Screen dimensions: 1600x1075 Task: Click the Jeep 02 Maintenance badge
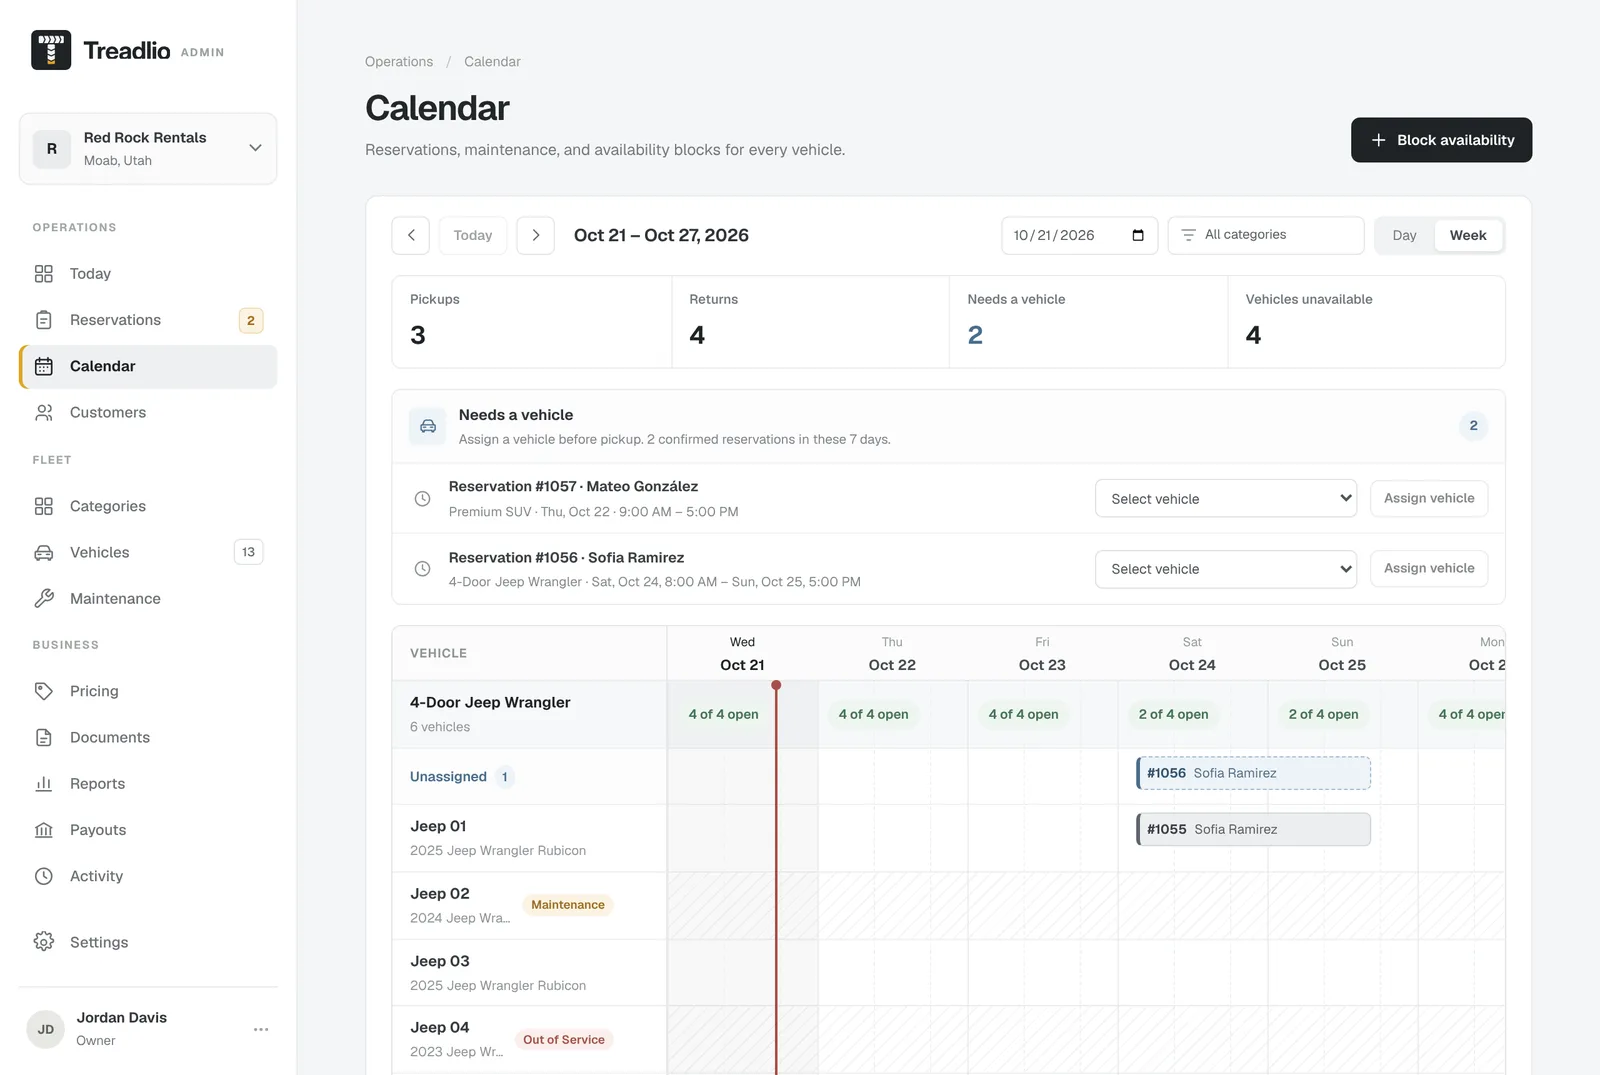[568, 905]
